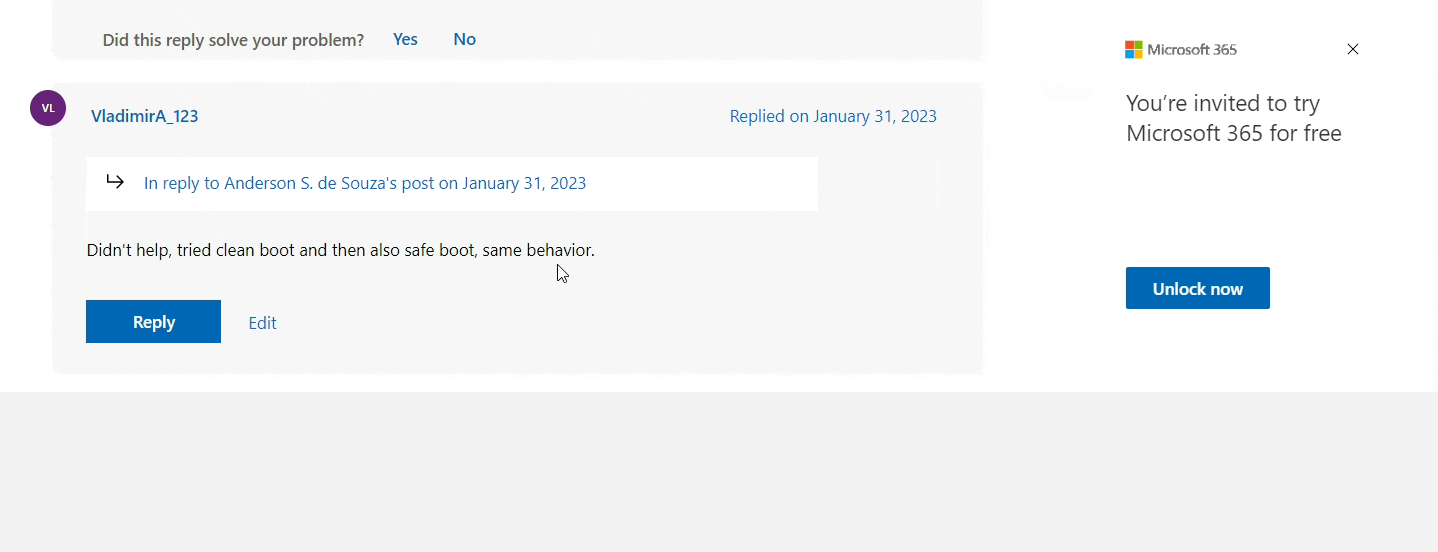Click inside the white quoted reply box
This screenshot has width=1438, height=552.
pos(700,183)
